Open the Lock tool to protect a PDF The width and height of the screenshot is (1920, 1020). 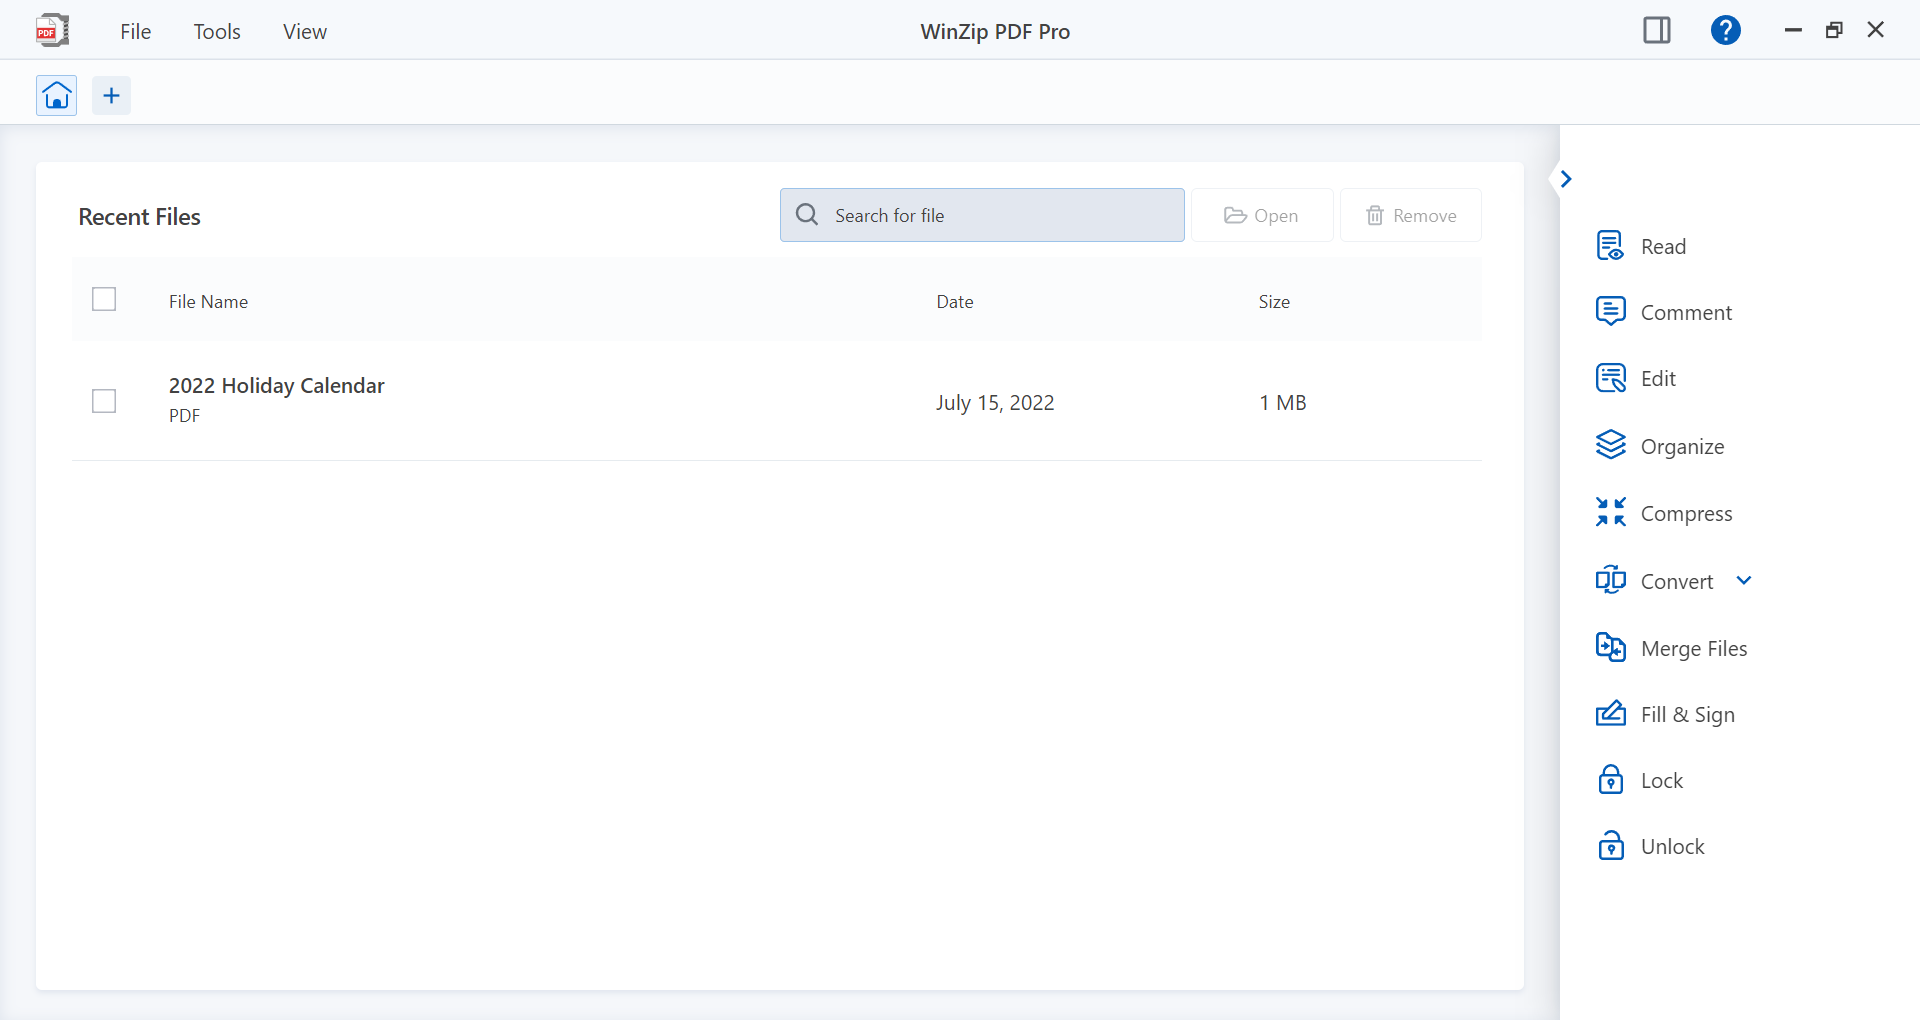tap(1662, 780)
